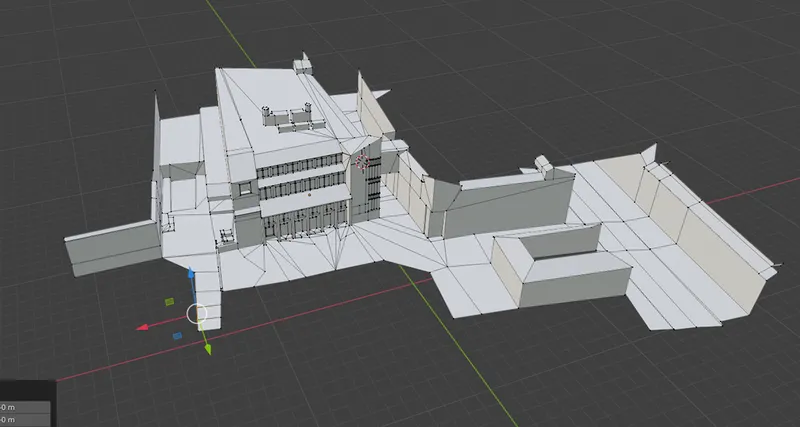The image size is (800, 427).
Task: Click the orange object origin dot
Action: tap(309, 194)
